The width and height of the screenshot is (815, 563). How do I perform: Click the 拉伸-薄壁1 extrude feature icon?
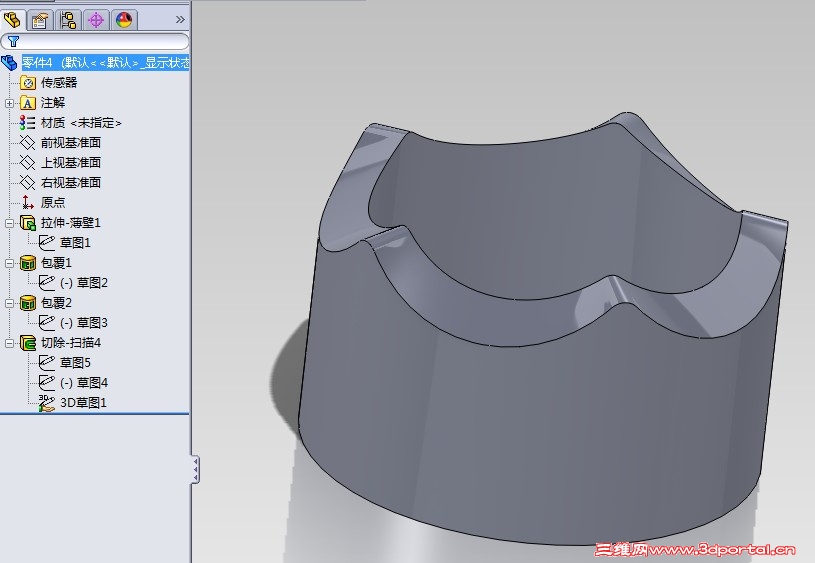28,223
